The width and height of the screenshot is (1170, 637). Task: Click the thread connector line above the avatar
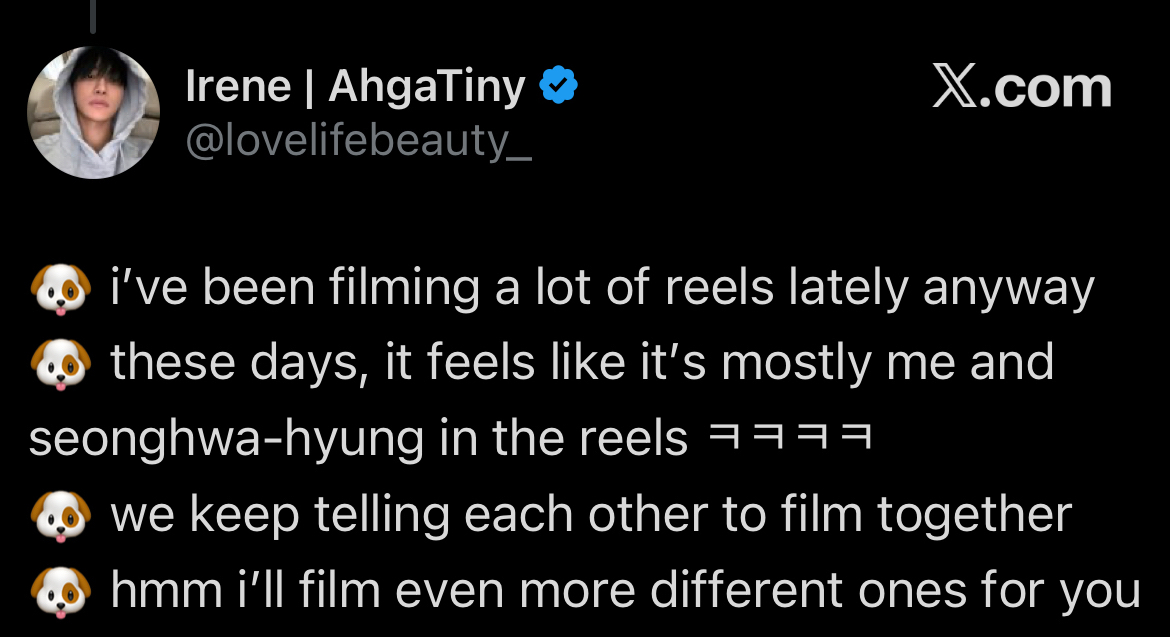tap(92, 16)
